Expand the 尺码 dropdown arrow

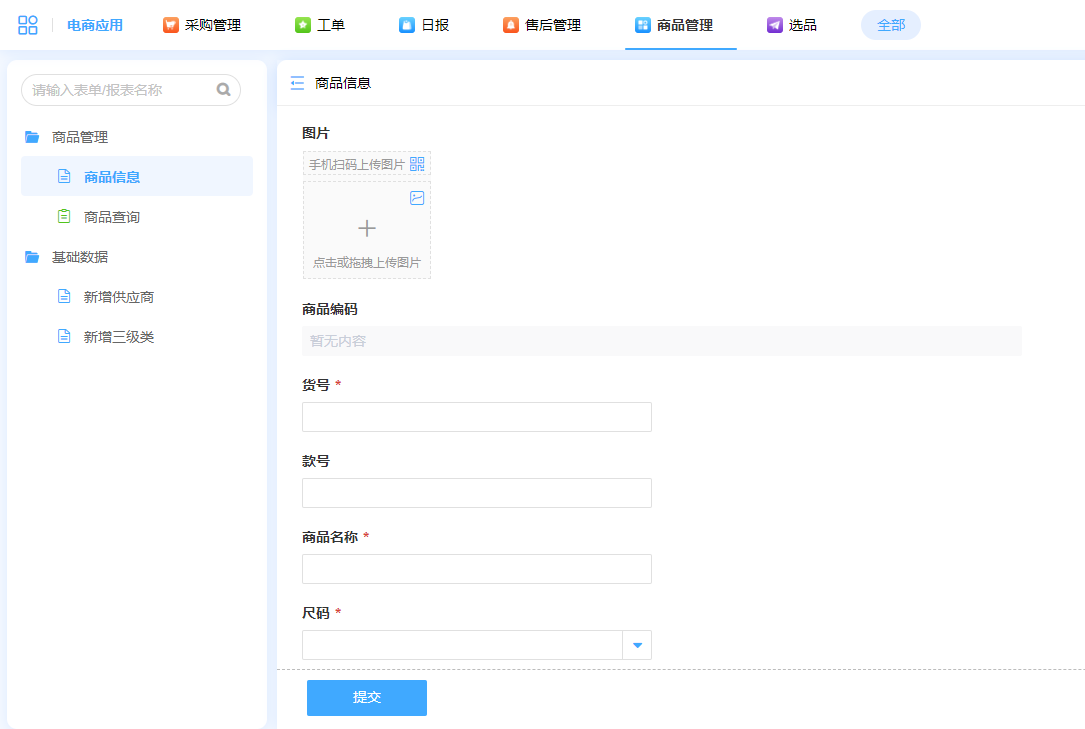pos(637,645)
